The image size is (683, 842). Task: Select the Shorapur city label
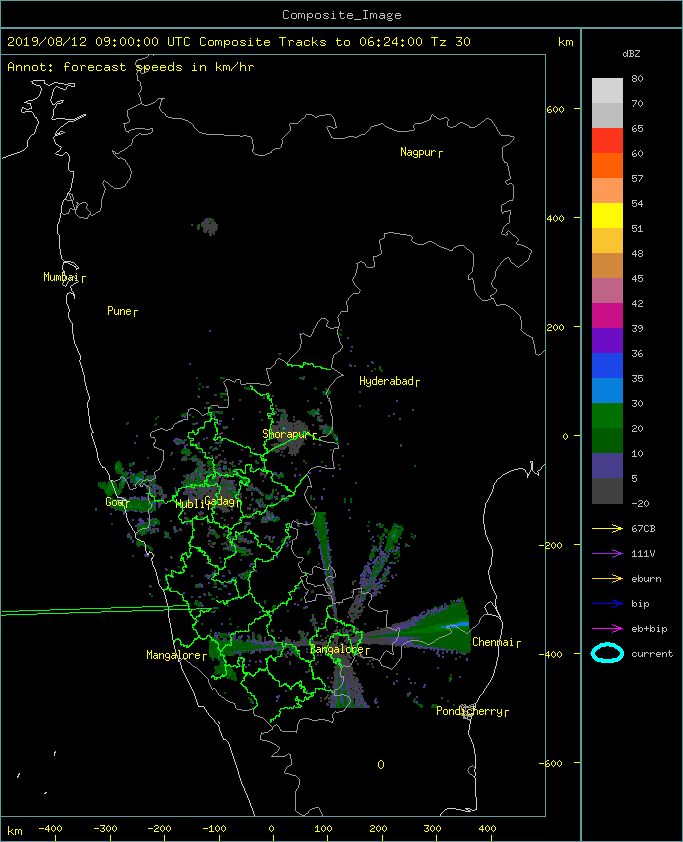(x=289, y=434)
